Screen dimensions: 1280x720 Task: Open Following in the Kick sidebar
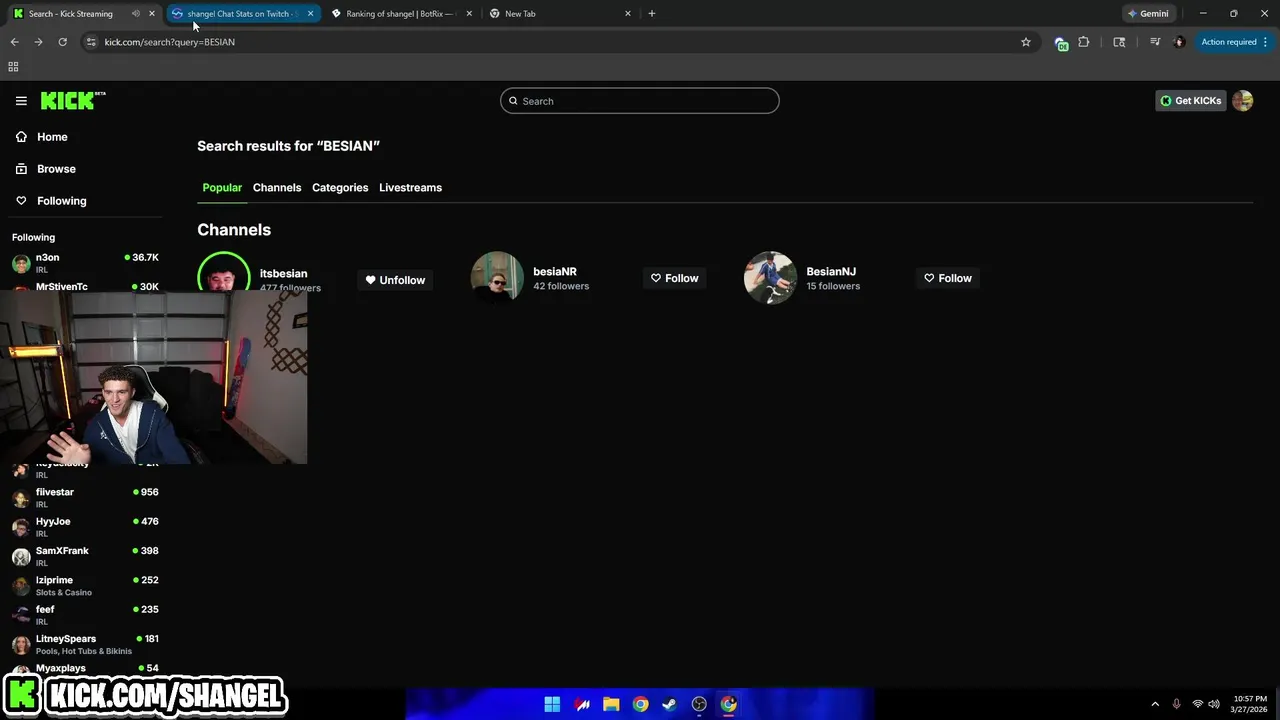(x=62, y=201)
